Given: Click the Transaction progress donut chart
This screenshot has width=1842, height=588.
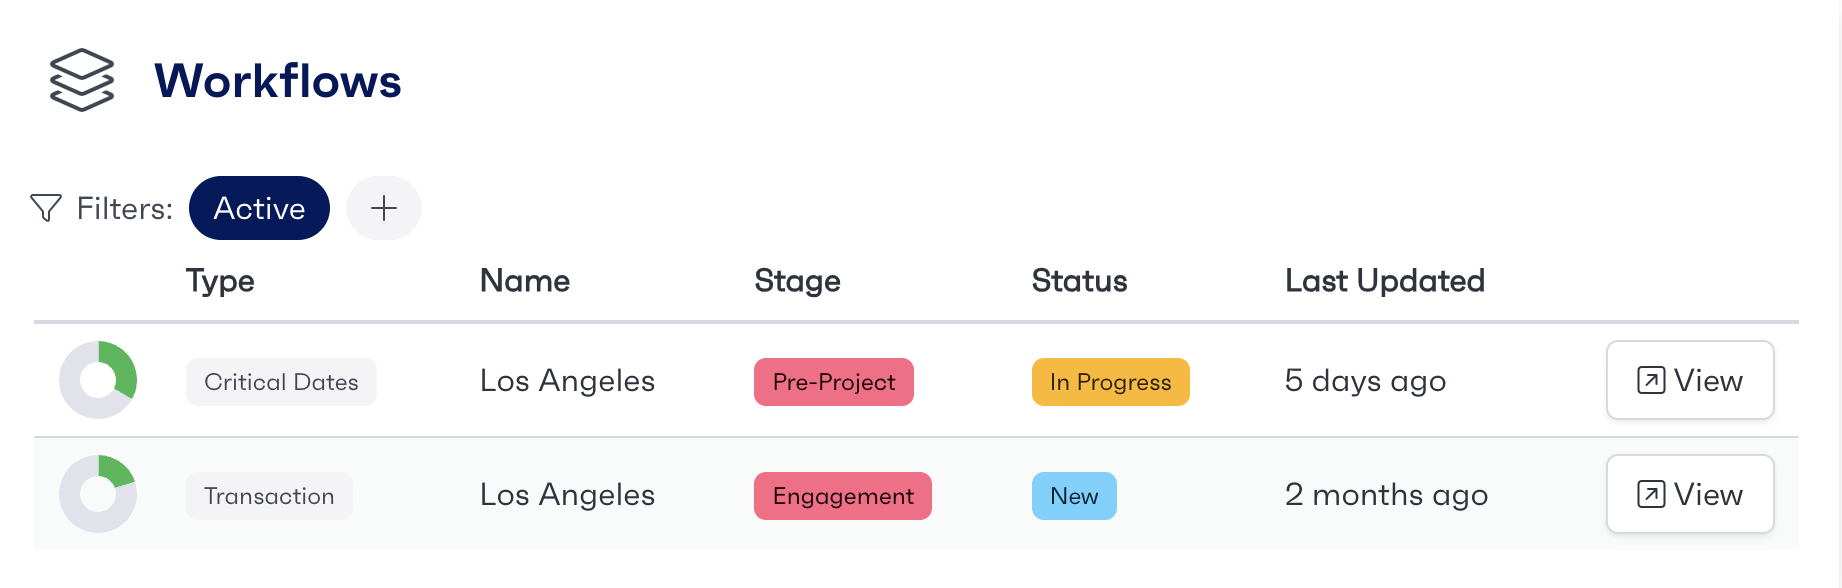Looking at the screenshot, I should pyautogui.click(x=98, y=494).
